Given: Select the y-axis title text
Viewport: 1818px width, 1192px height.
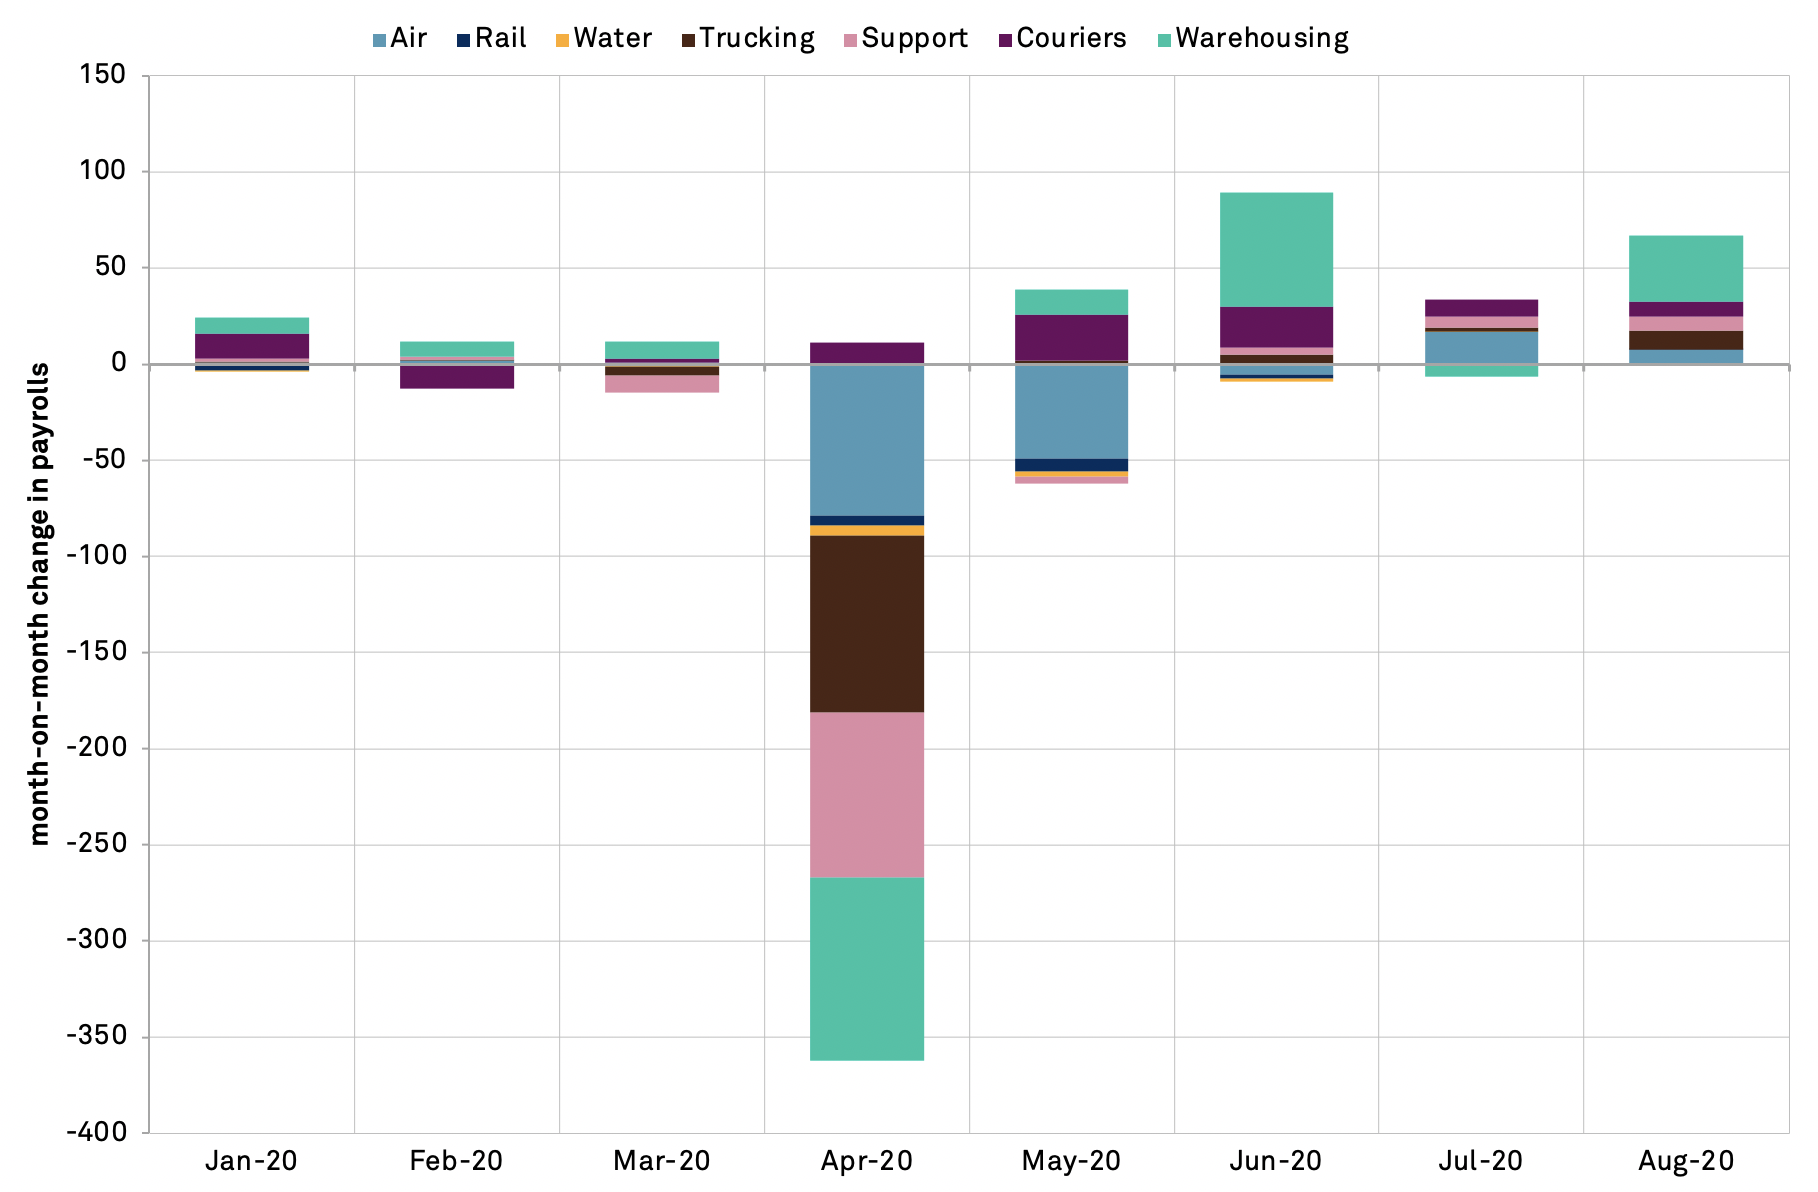Looking at the screenshot, I should [x=38, y=604].
